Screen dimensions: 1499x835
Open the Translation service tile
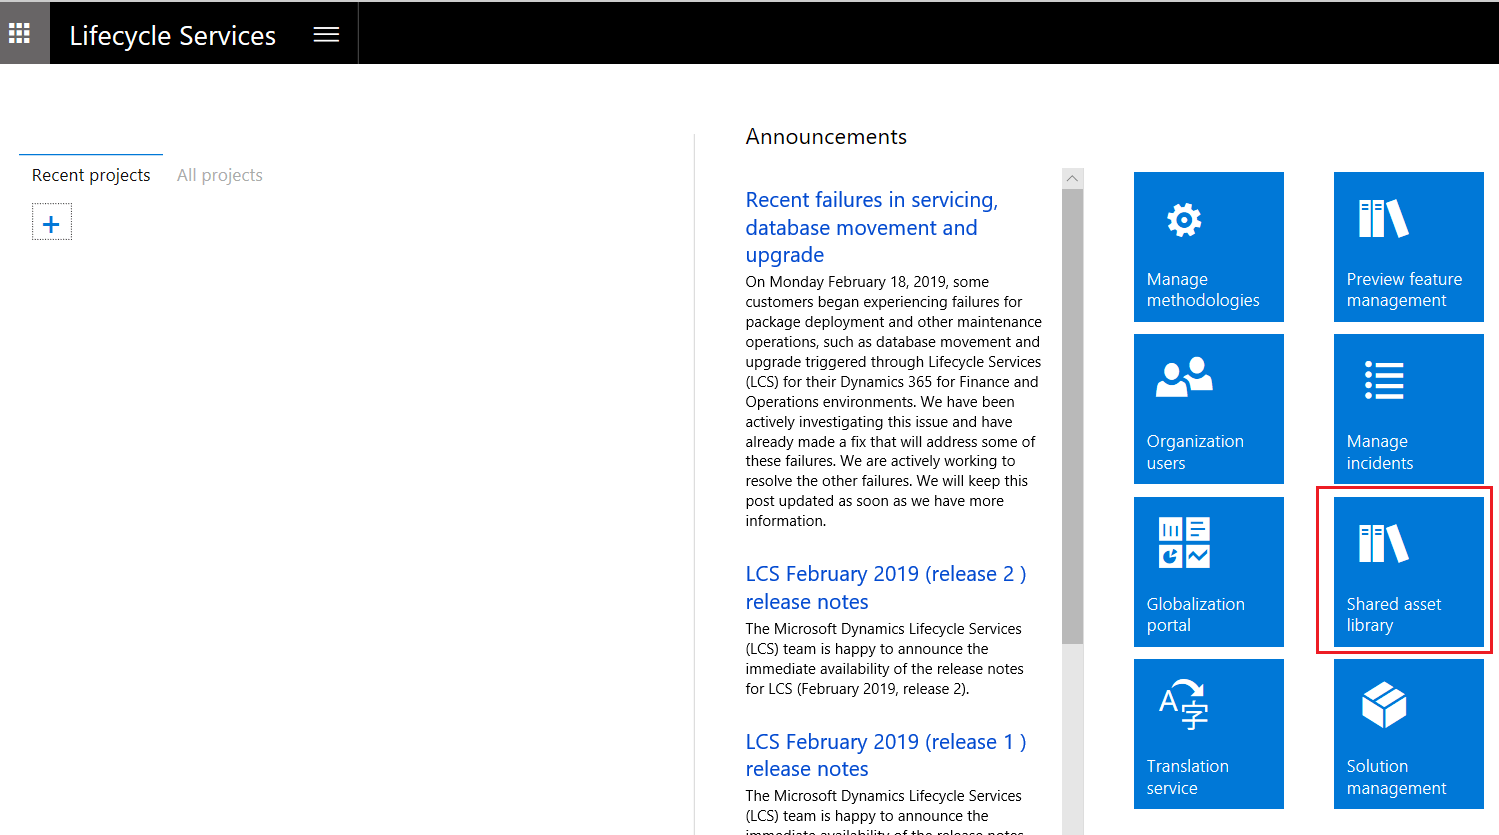coord(1208,734)
